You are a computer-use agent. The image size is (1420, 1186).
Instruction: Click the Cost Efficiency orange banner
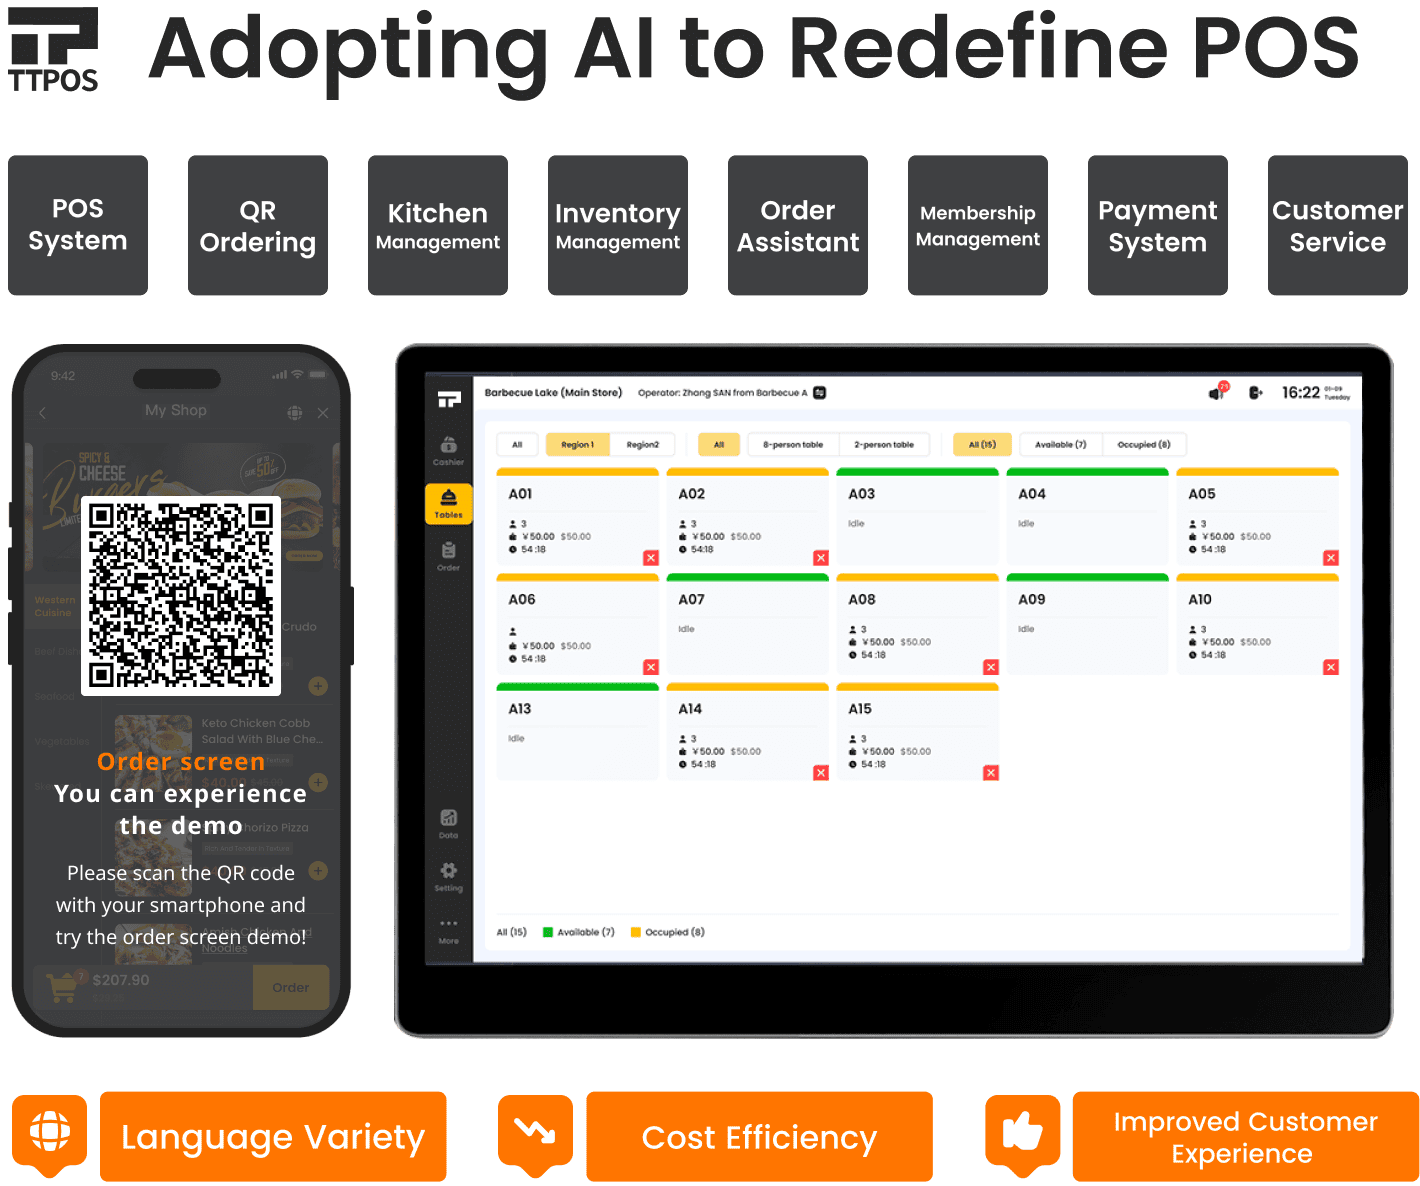(x=760, y=1137)
